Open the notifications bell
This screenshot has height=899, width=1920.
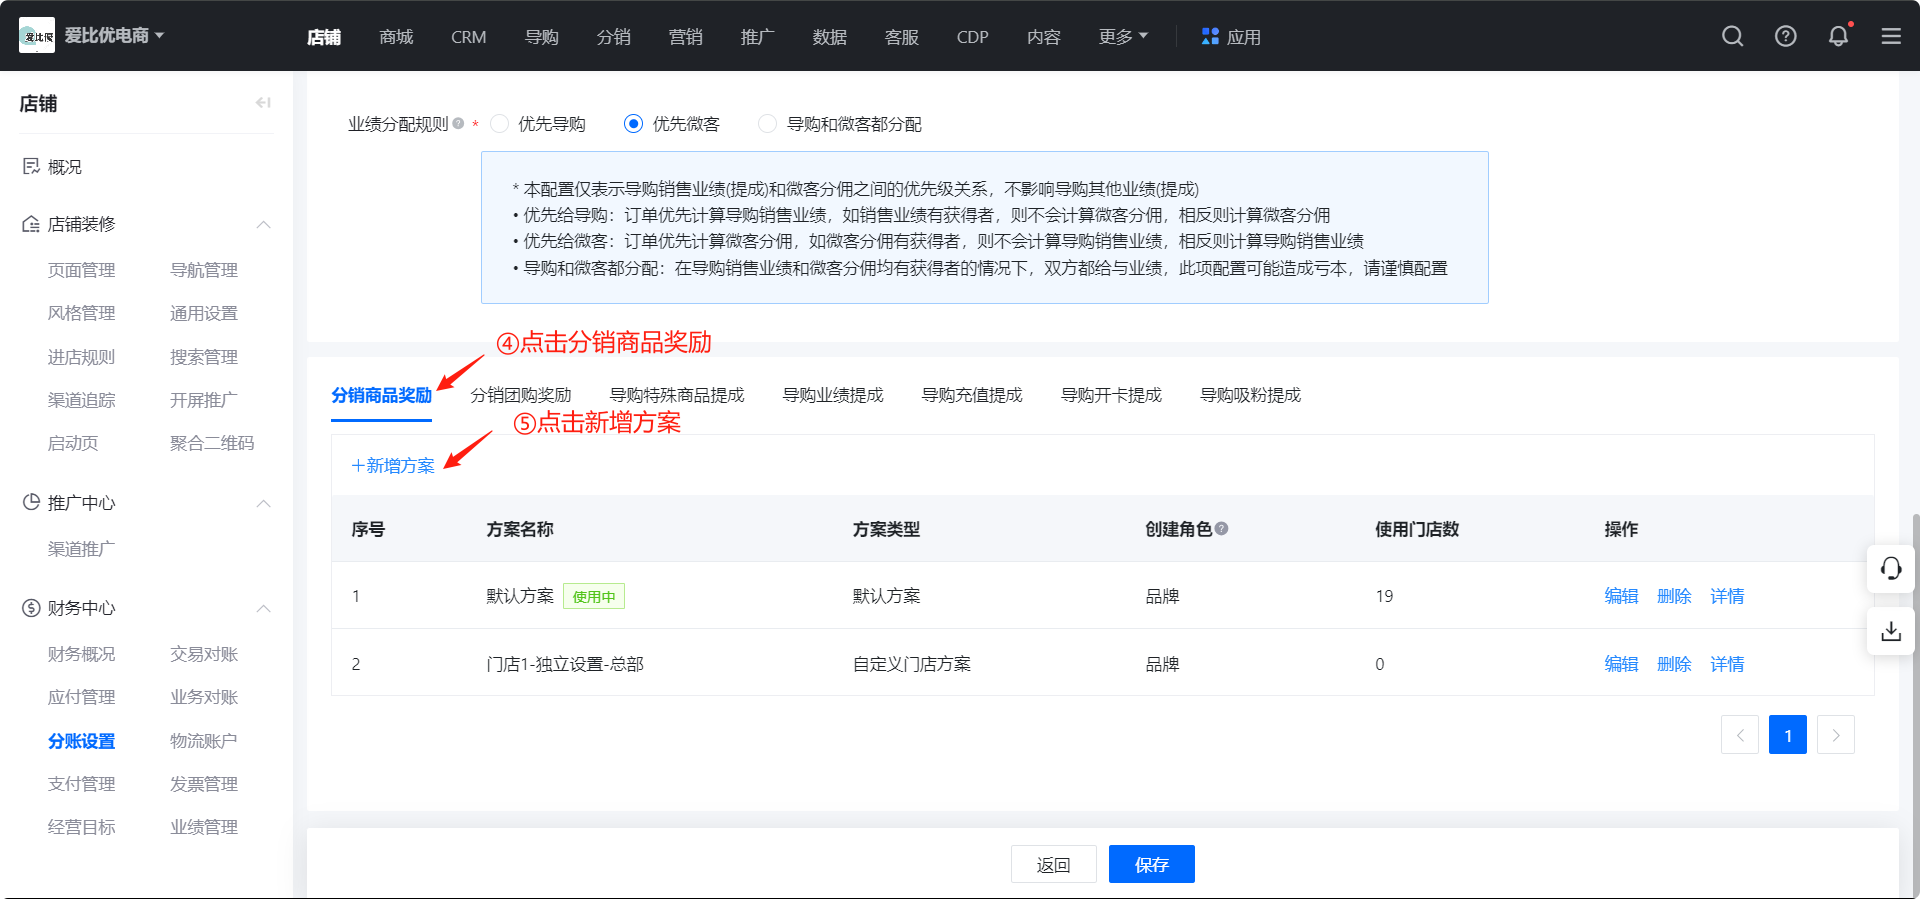coord(1838,36)
